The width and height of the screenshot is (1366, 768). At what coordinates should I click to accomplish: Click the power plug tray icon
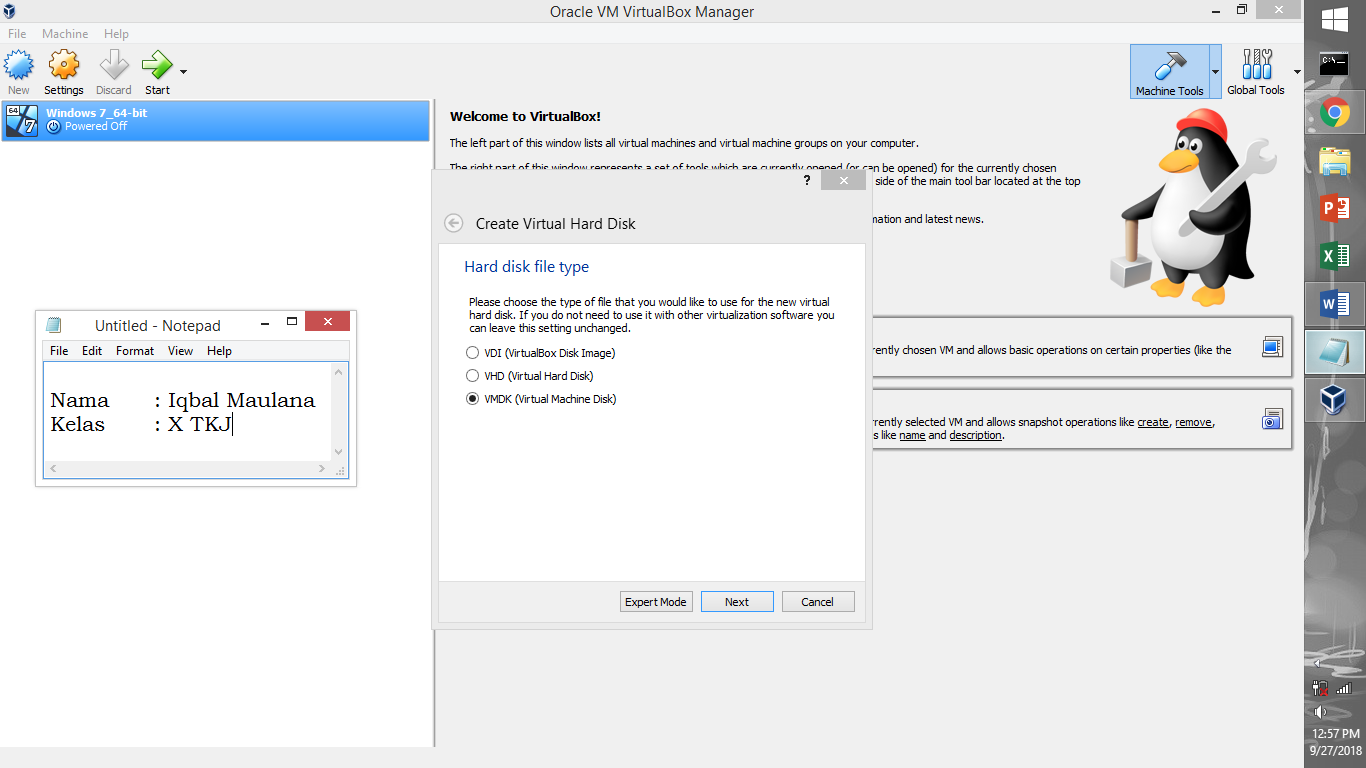pyautogui.click(x=1320, y=688)
